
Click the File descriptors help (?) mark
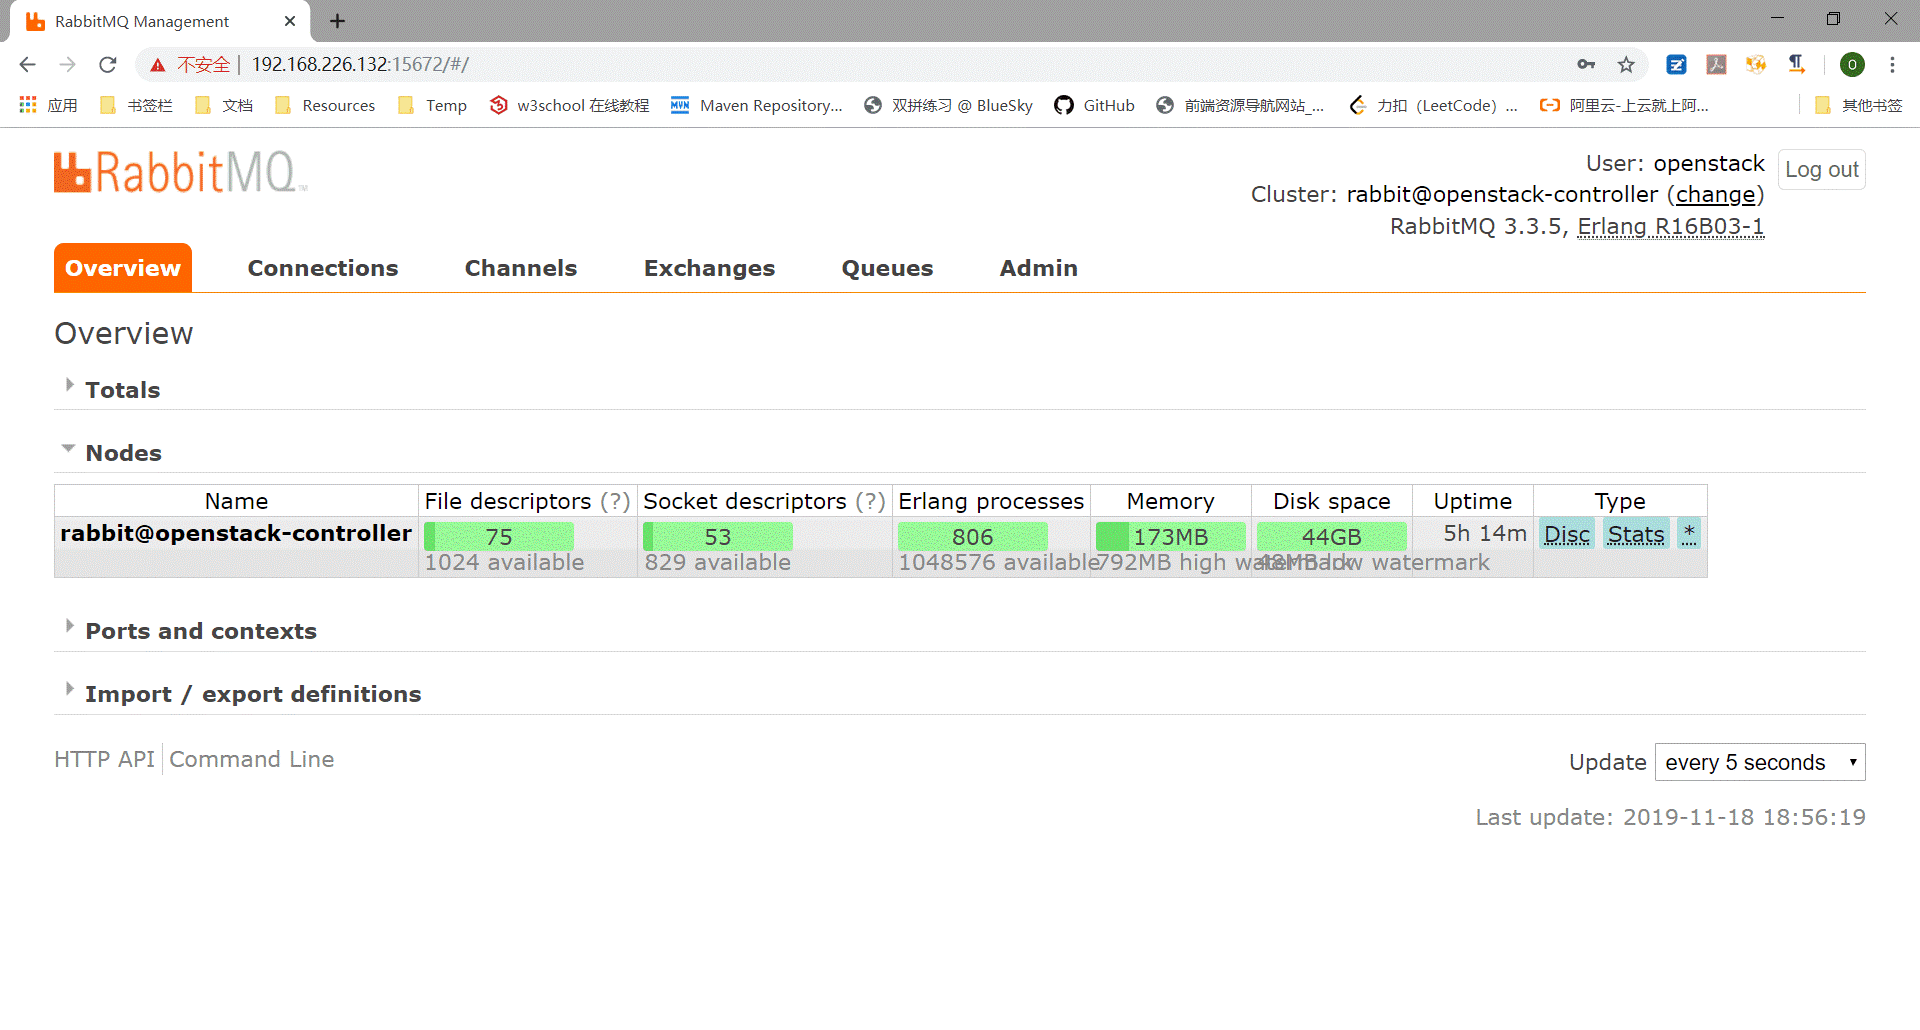coord(615,501)
